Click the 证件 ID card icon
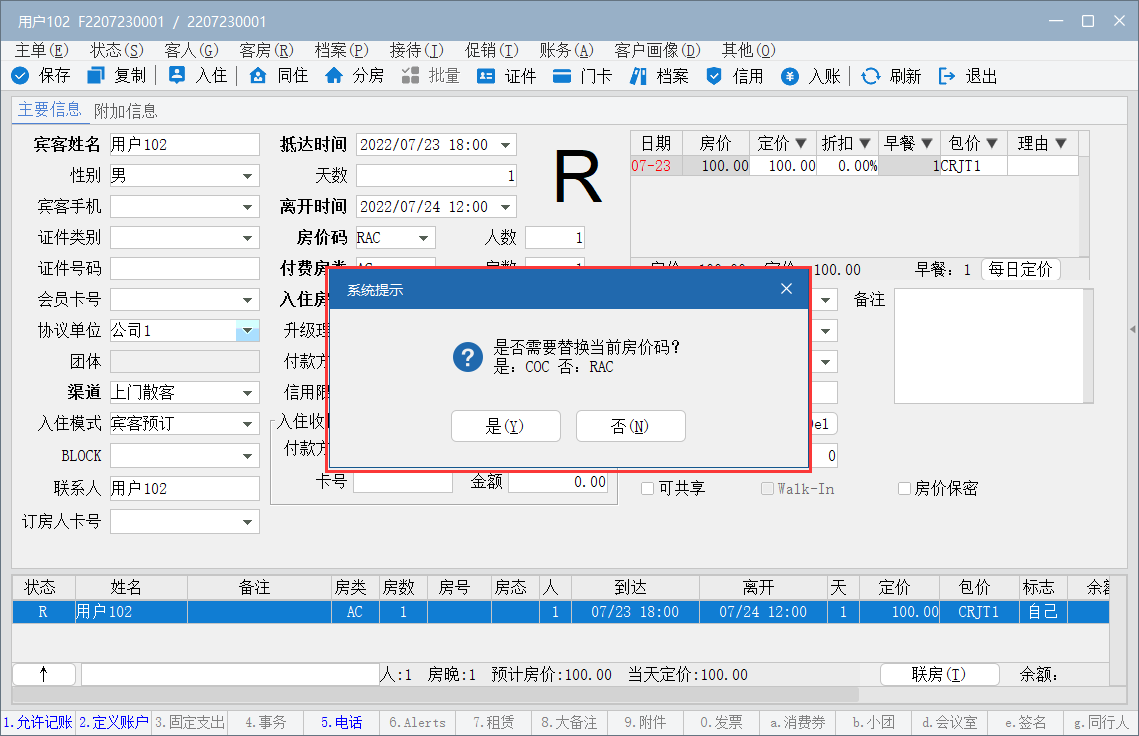Viewport: 1139px width, 736px height. click(x=486, y=76)
